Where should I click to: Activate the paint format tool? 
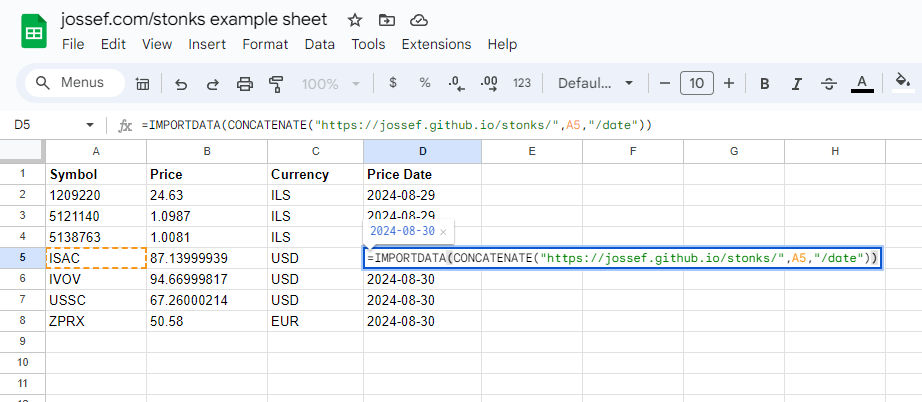tap(277, 84)
